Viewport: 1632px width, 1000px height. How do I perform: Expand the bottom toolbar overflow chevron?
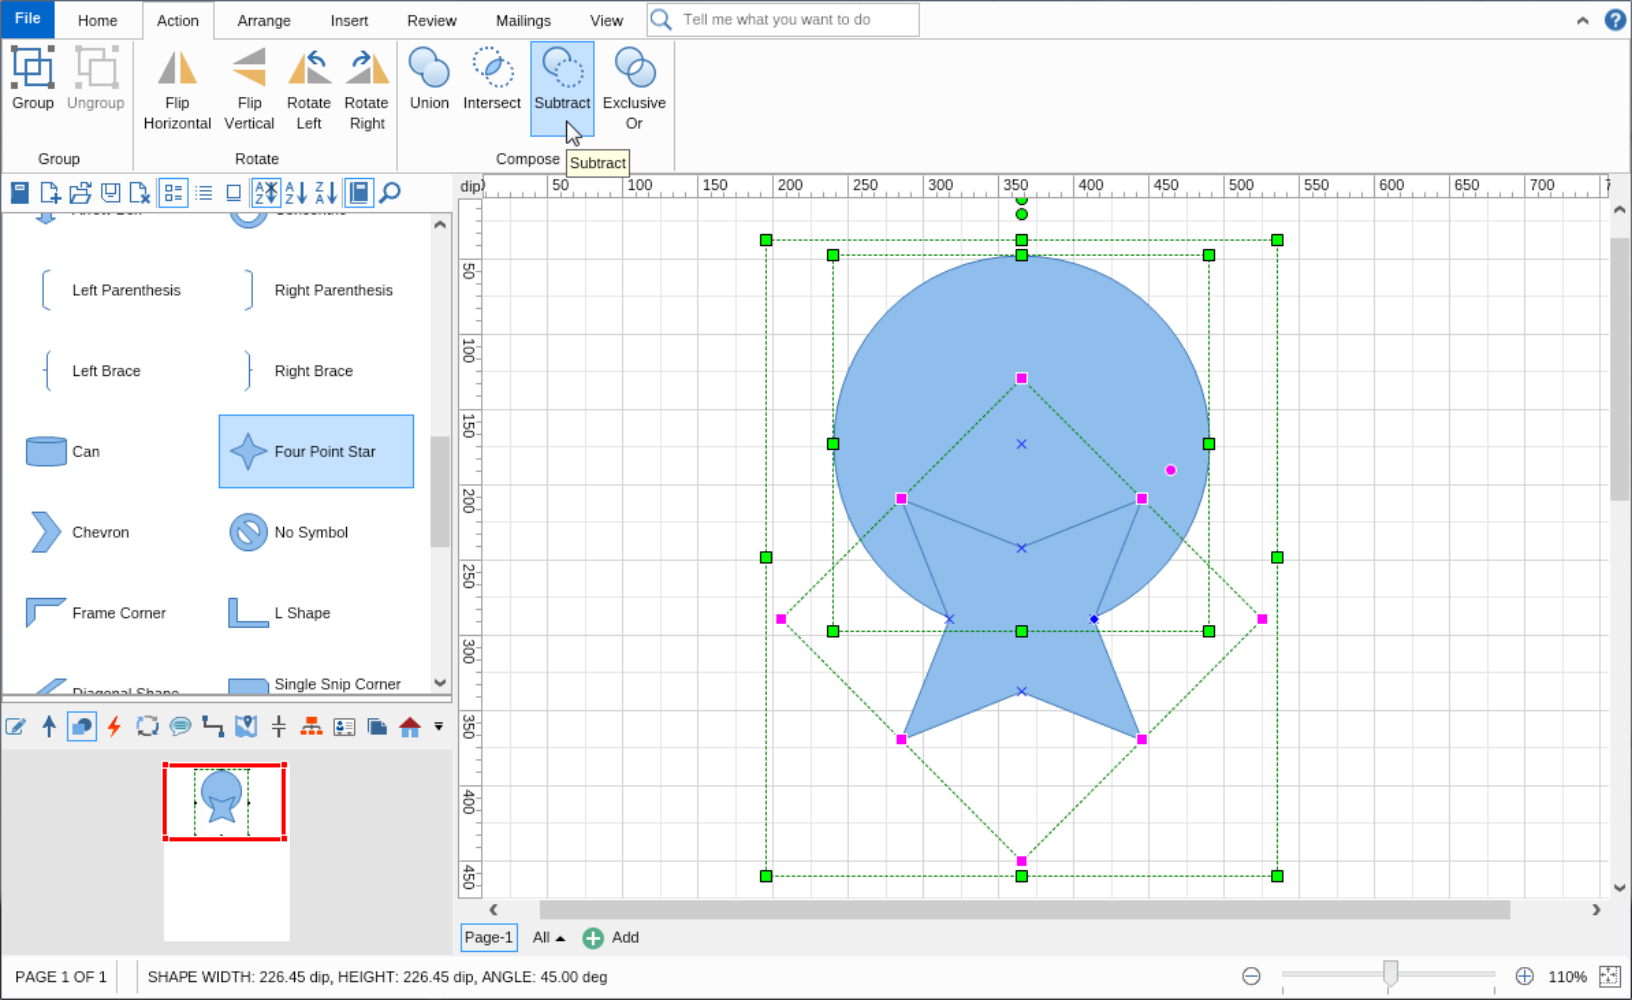[x=438, y=727]
